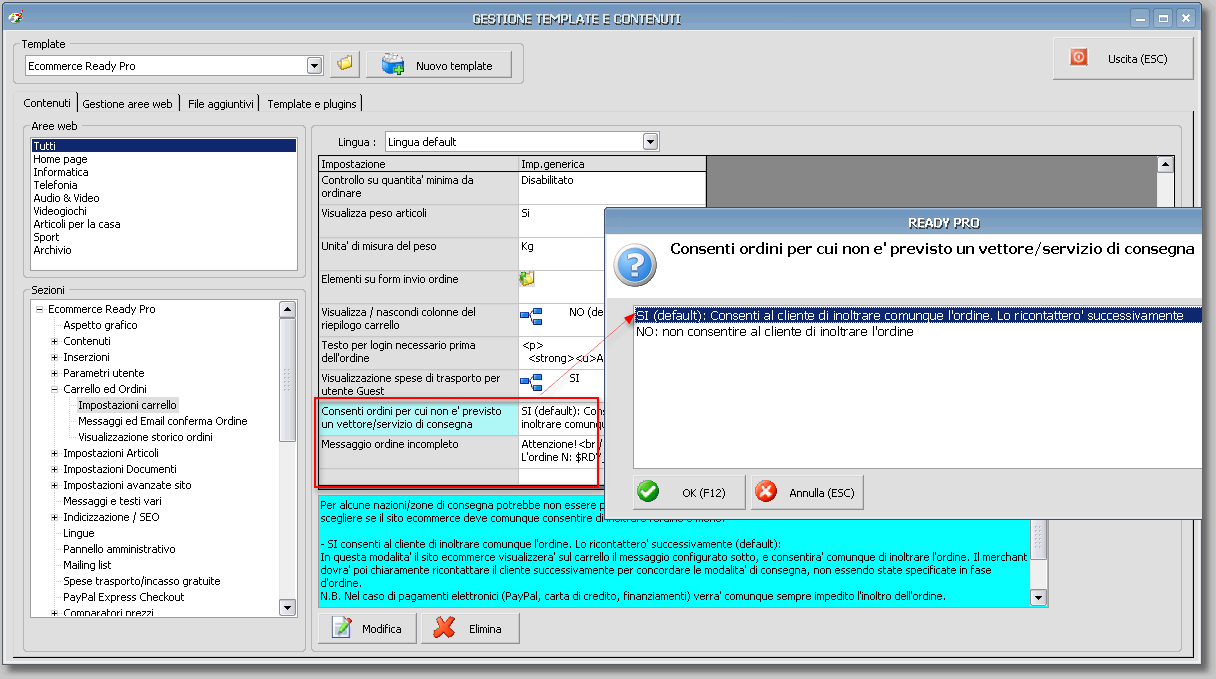Expand the Contenuti tree node
Viewport: 1216px width, 679px height.
[x=54, y=341]
